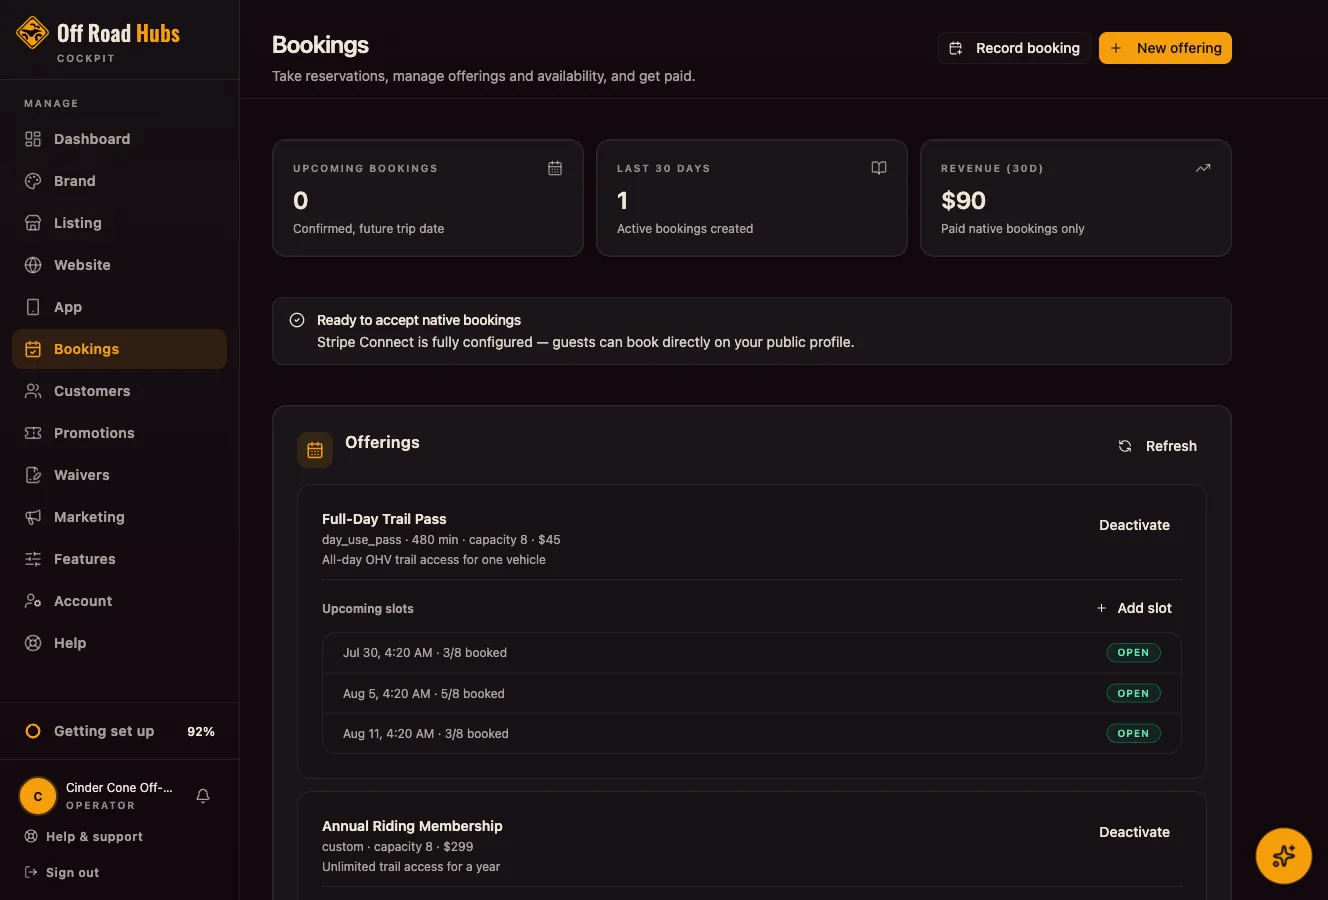
Task: Select the Aug 11, 4:20 AM slot row
Action: click(x=752, y=733)
